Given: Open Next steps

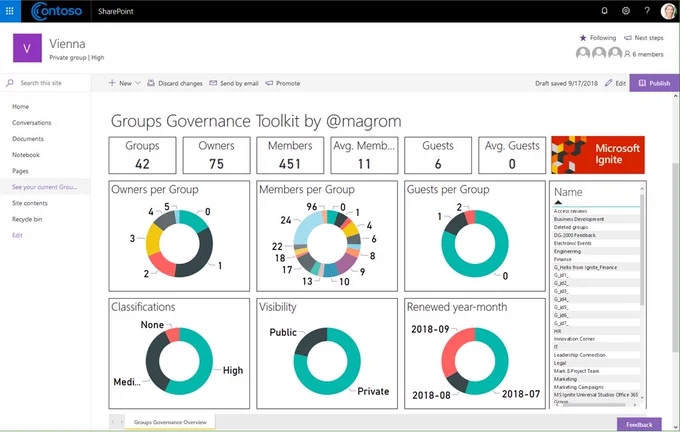Looking at the screenshot, I should click(644, 38).
